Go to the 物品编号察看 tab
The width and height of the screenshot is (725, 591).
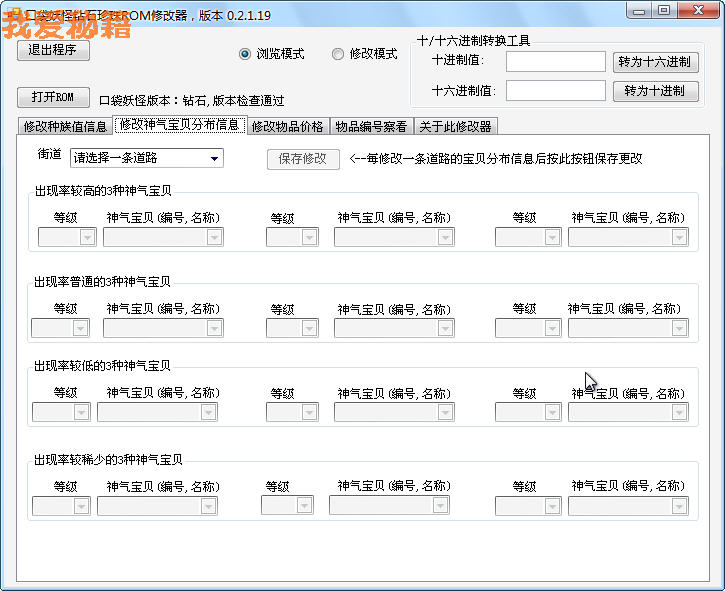pyautogui.click(x=370, y=127)
